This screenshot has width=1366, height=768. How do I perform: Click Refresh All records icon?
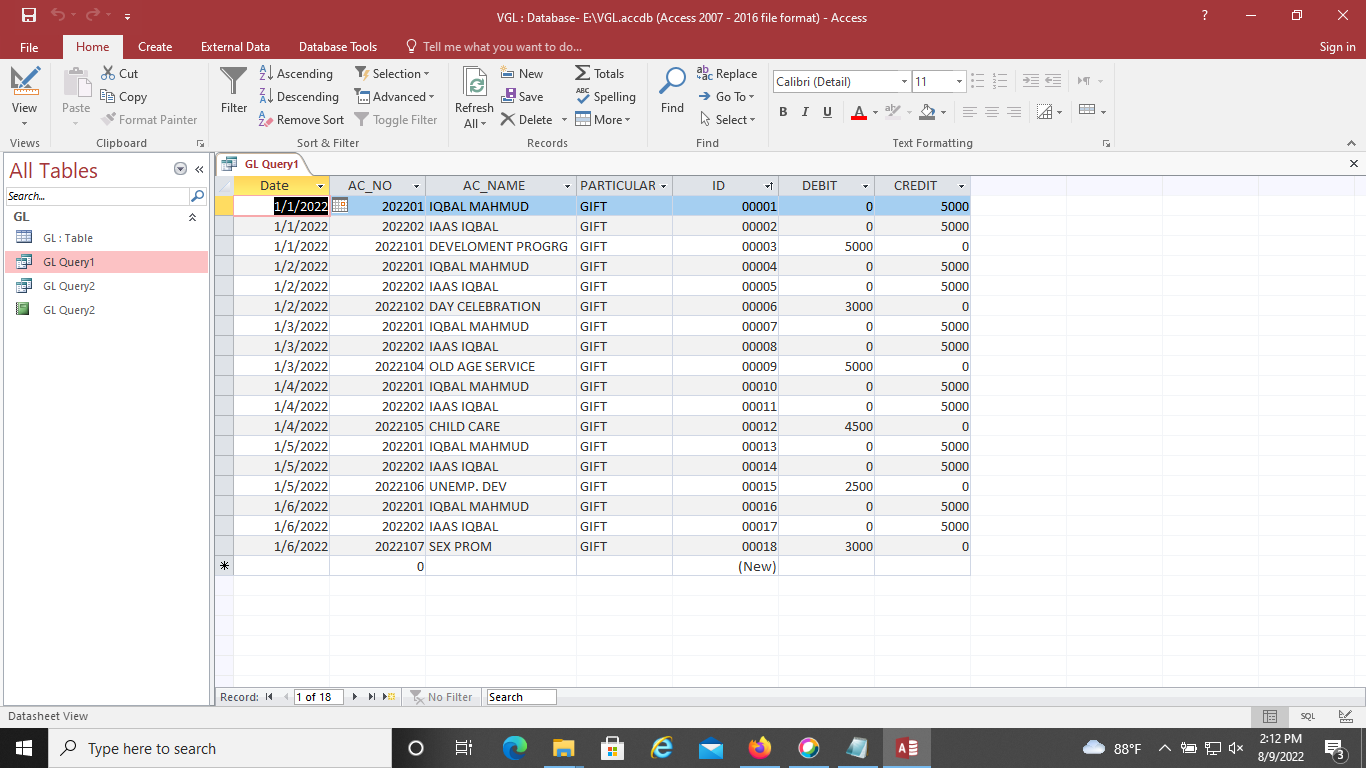coord(474,84)
